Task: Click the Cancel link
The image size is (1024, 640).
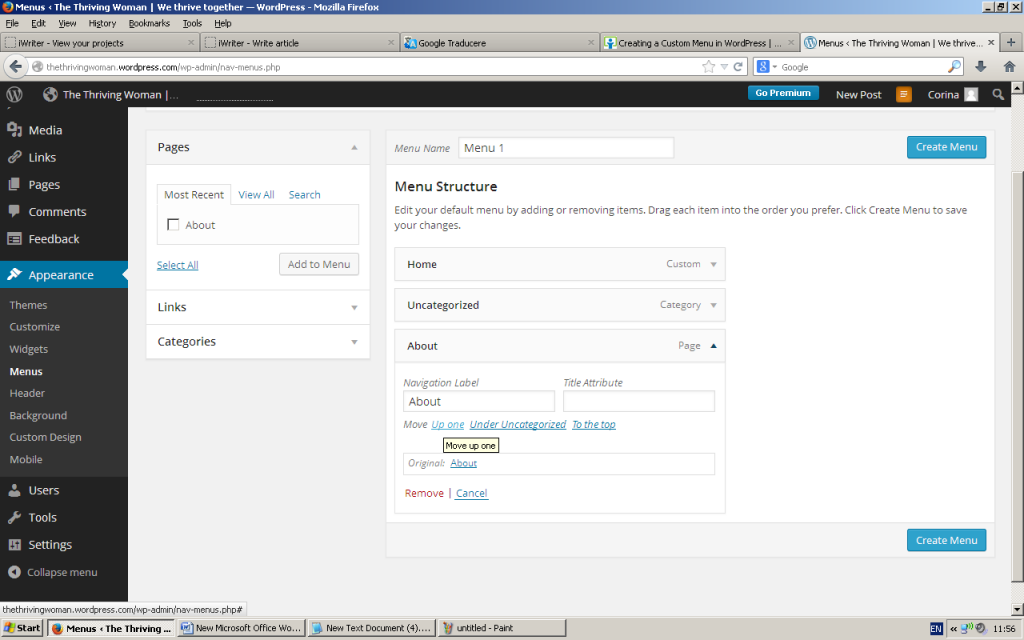Action: pyautogui.click(x=472, y=493)
